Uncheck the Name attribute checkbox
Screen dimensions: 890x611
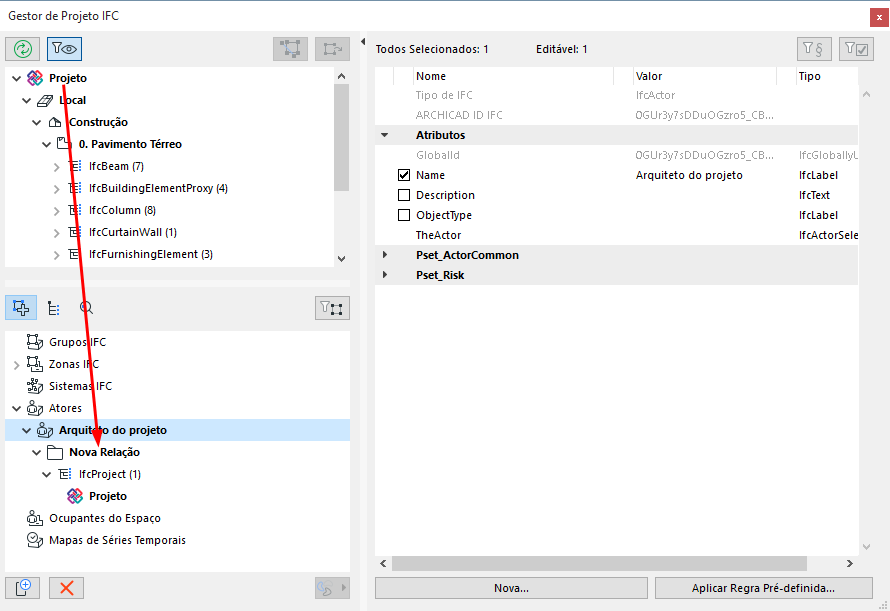tap(404, 175)
